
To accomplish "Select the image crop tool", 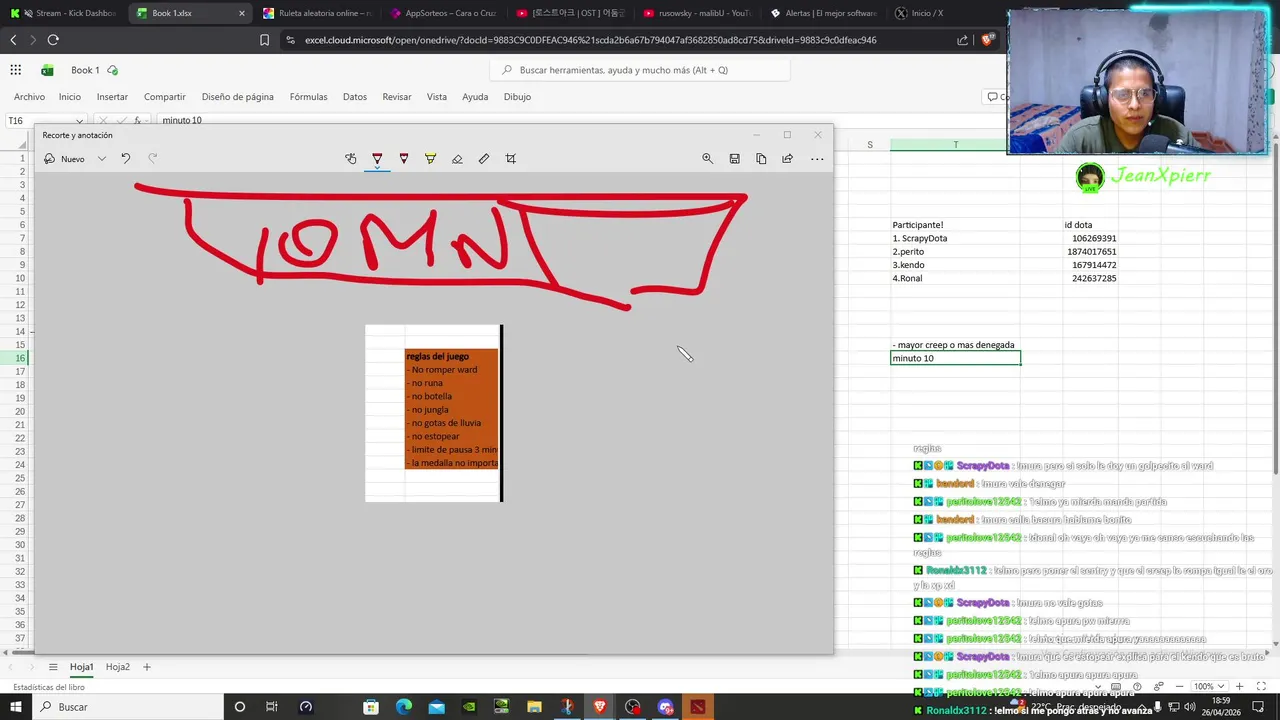I will point(511,159).
